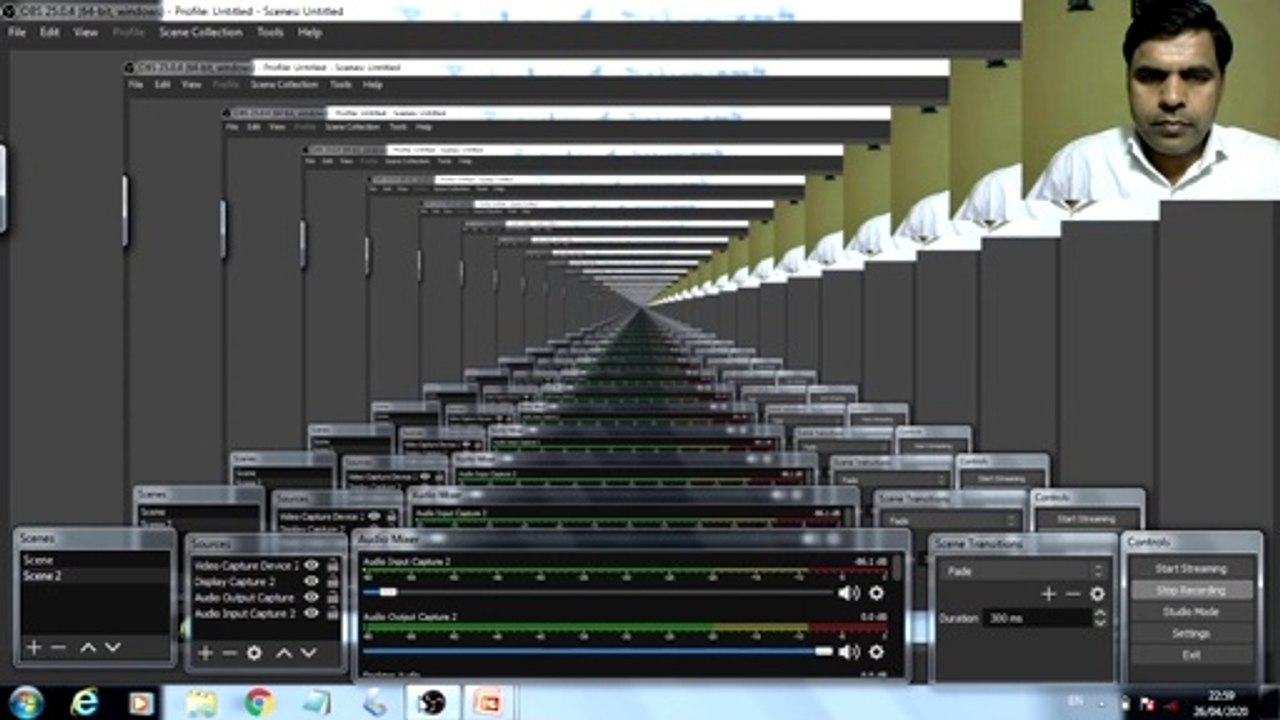Open the Fade transition dropdown in frontmost Scene Transitions

tap(1024, 571)
